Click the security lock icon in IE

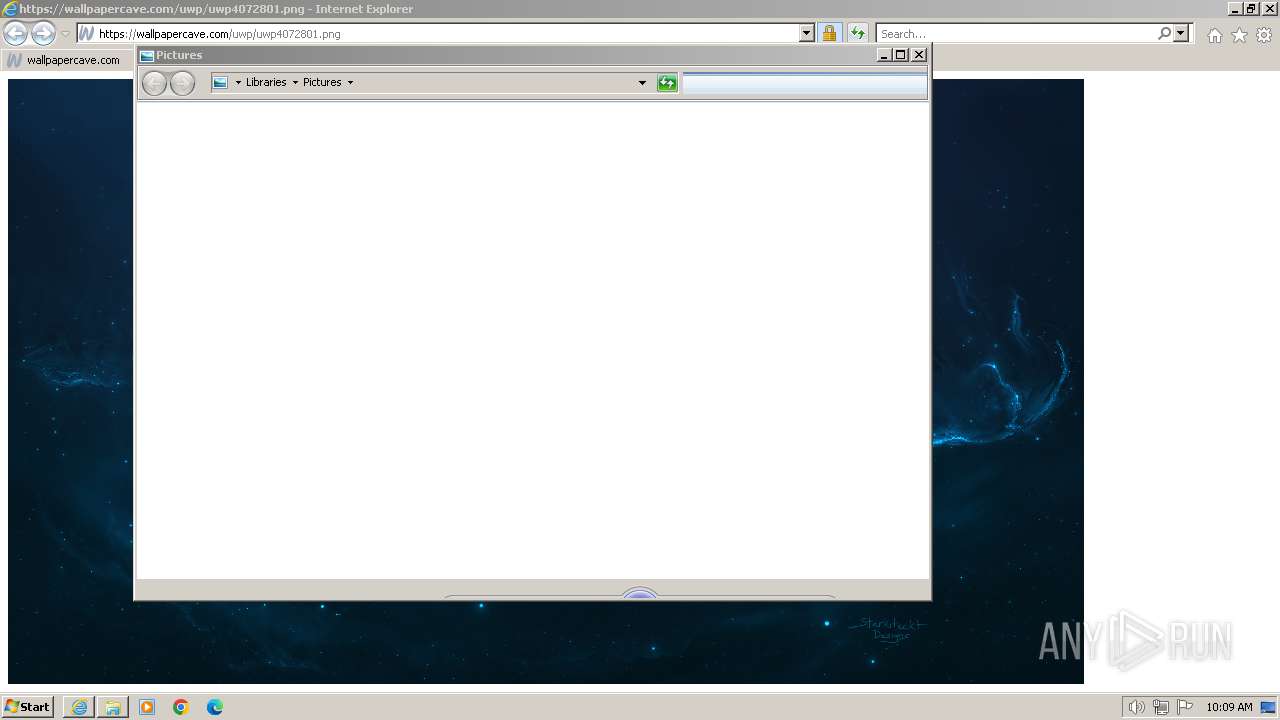click(x=829, y=33)
